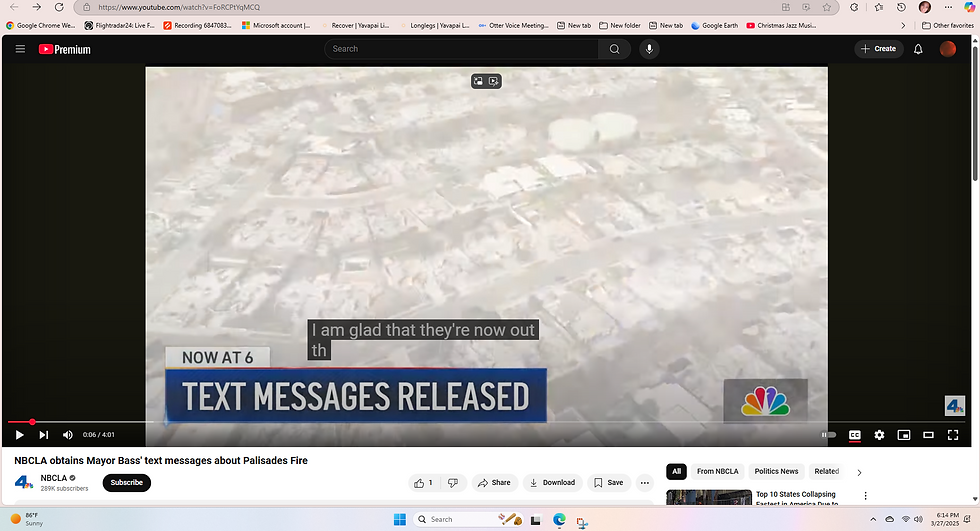980x531 pixels.
Task: Open the YouTube account avatar menu
Action: tap(948, 49)
